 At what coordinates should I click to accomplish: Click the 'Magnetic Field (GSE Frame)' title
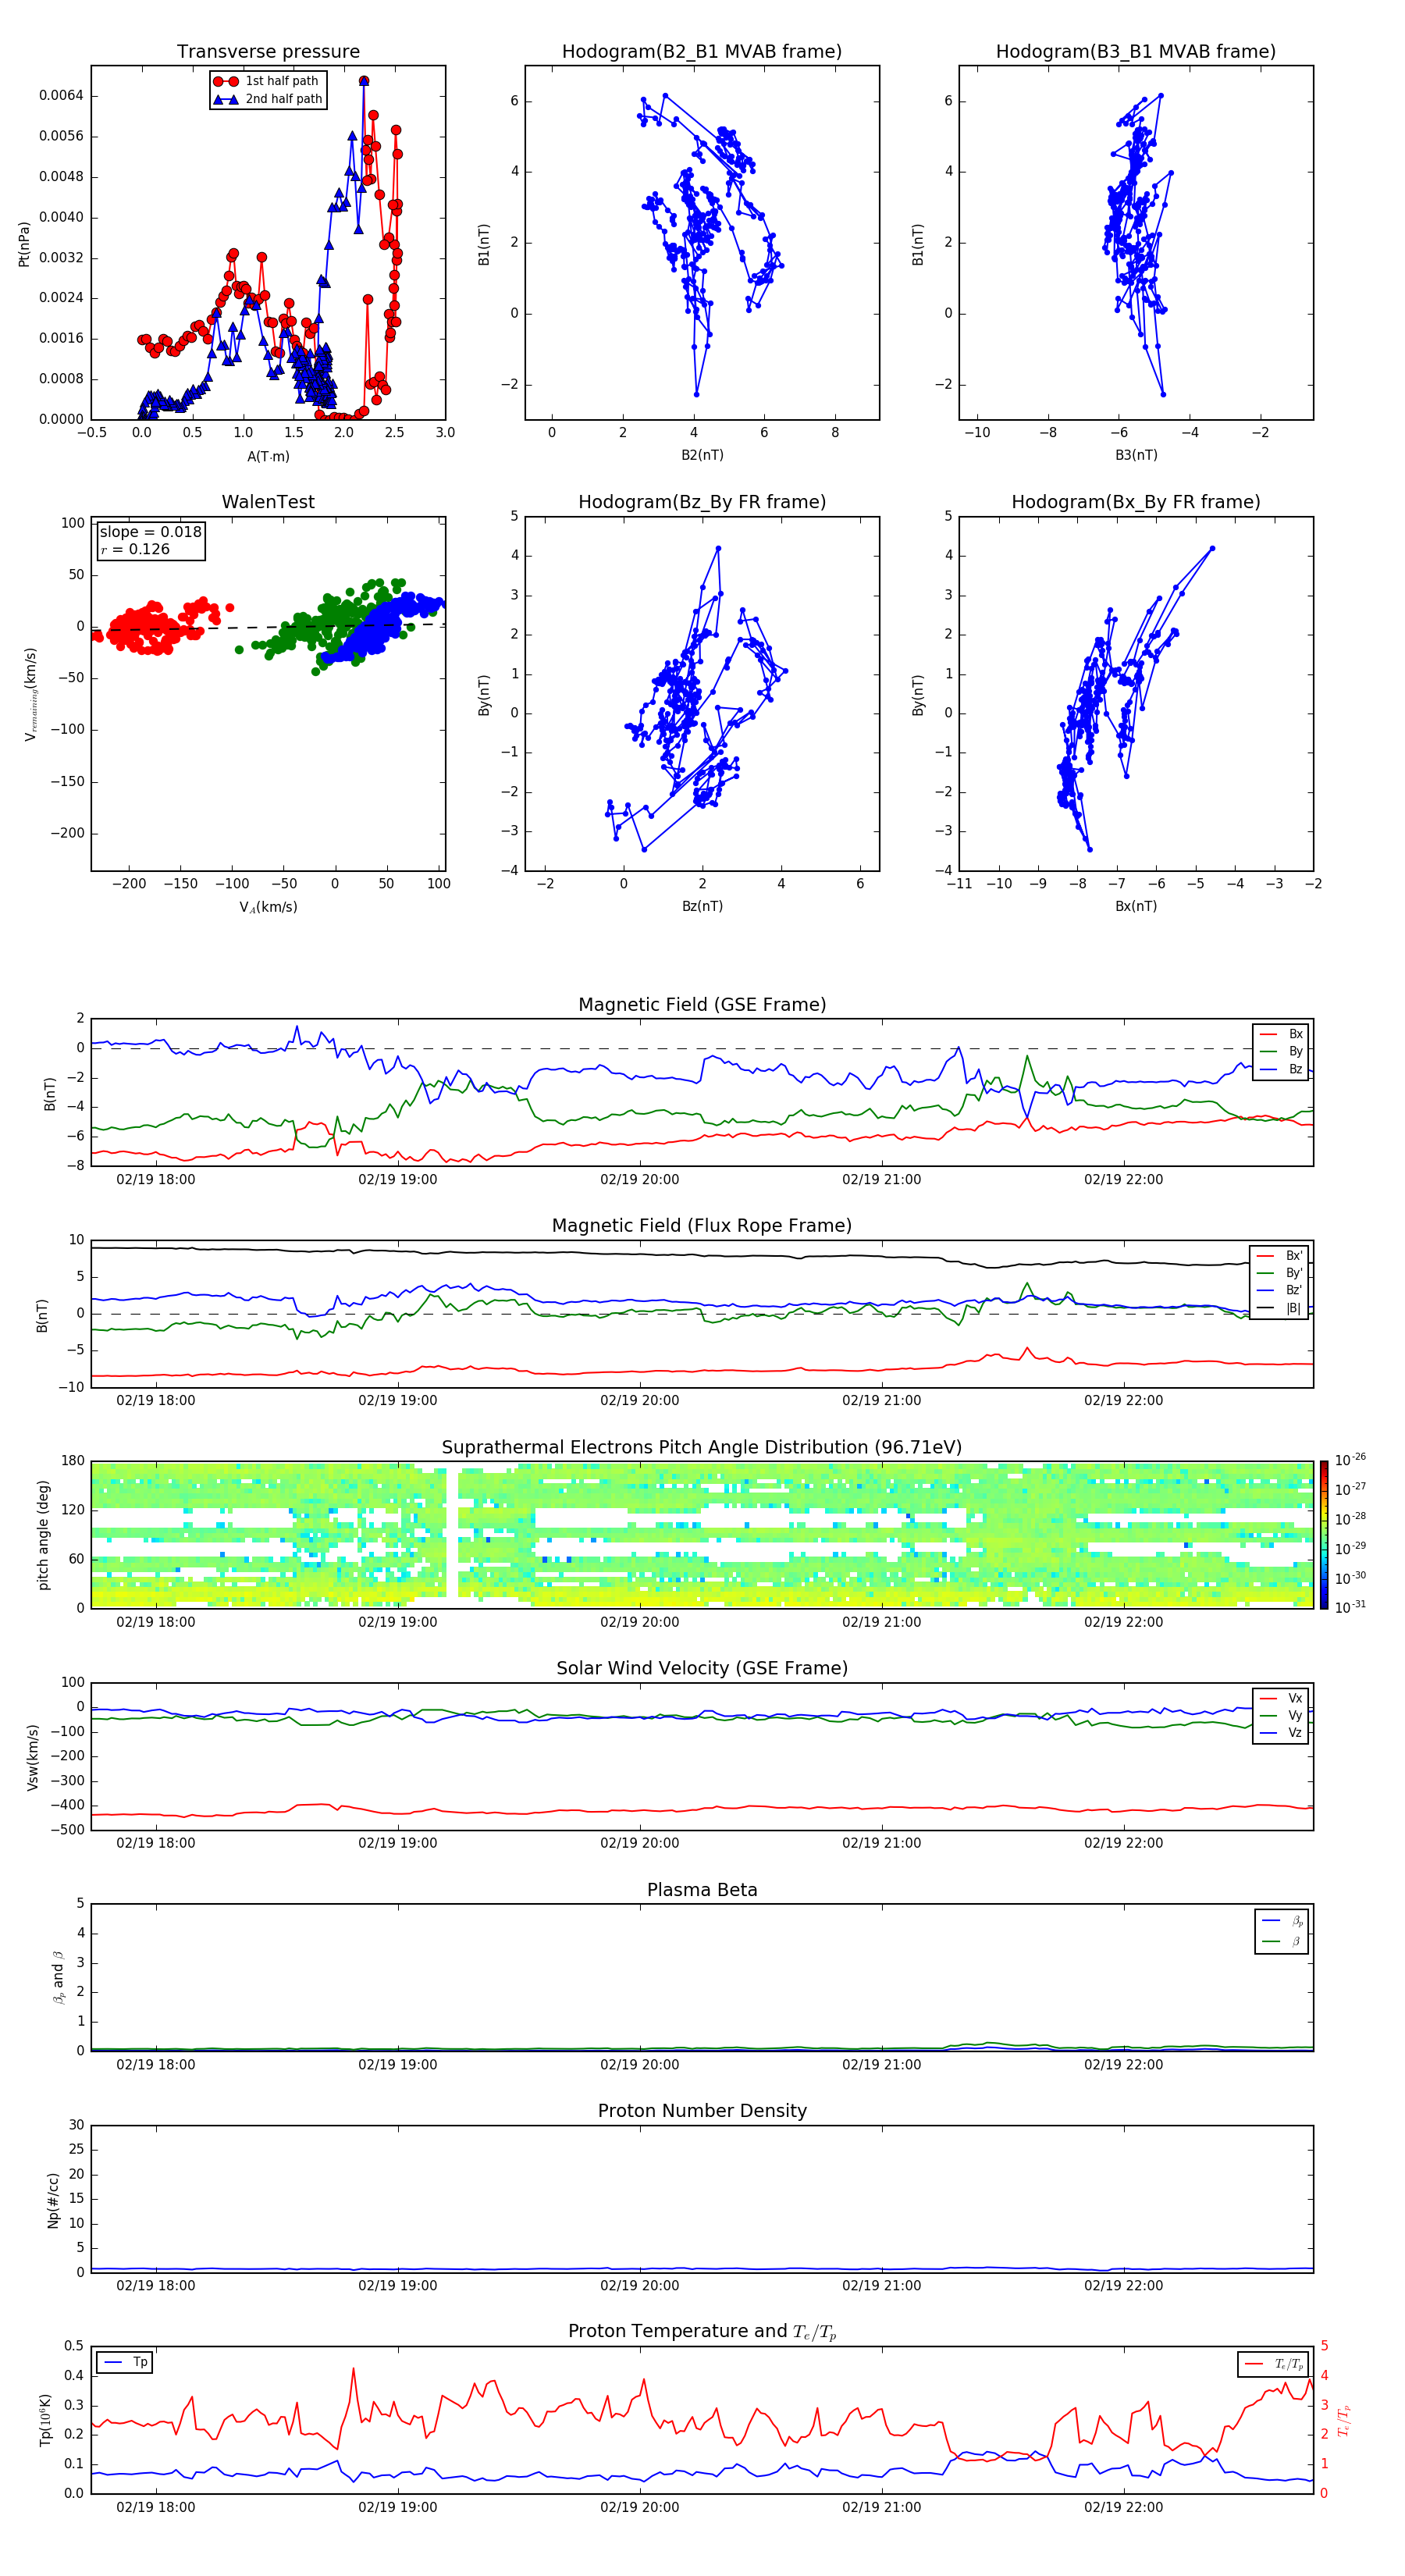point(702,1005)
